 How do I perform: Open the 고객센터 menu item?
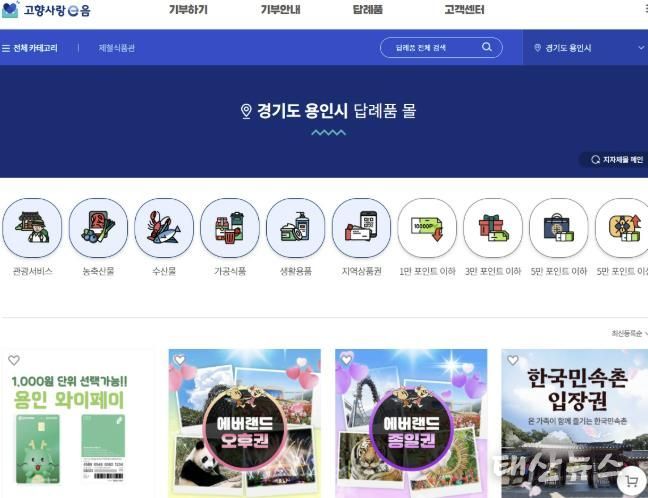tap(464, 10)
